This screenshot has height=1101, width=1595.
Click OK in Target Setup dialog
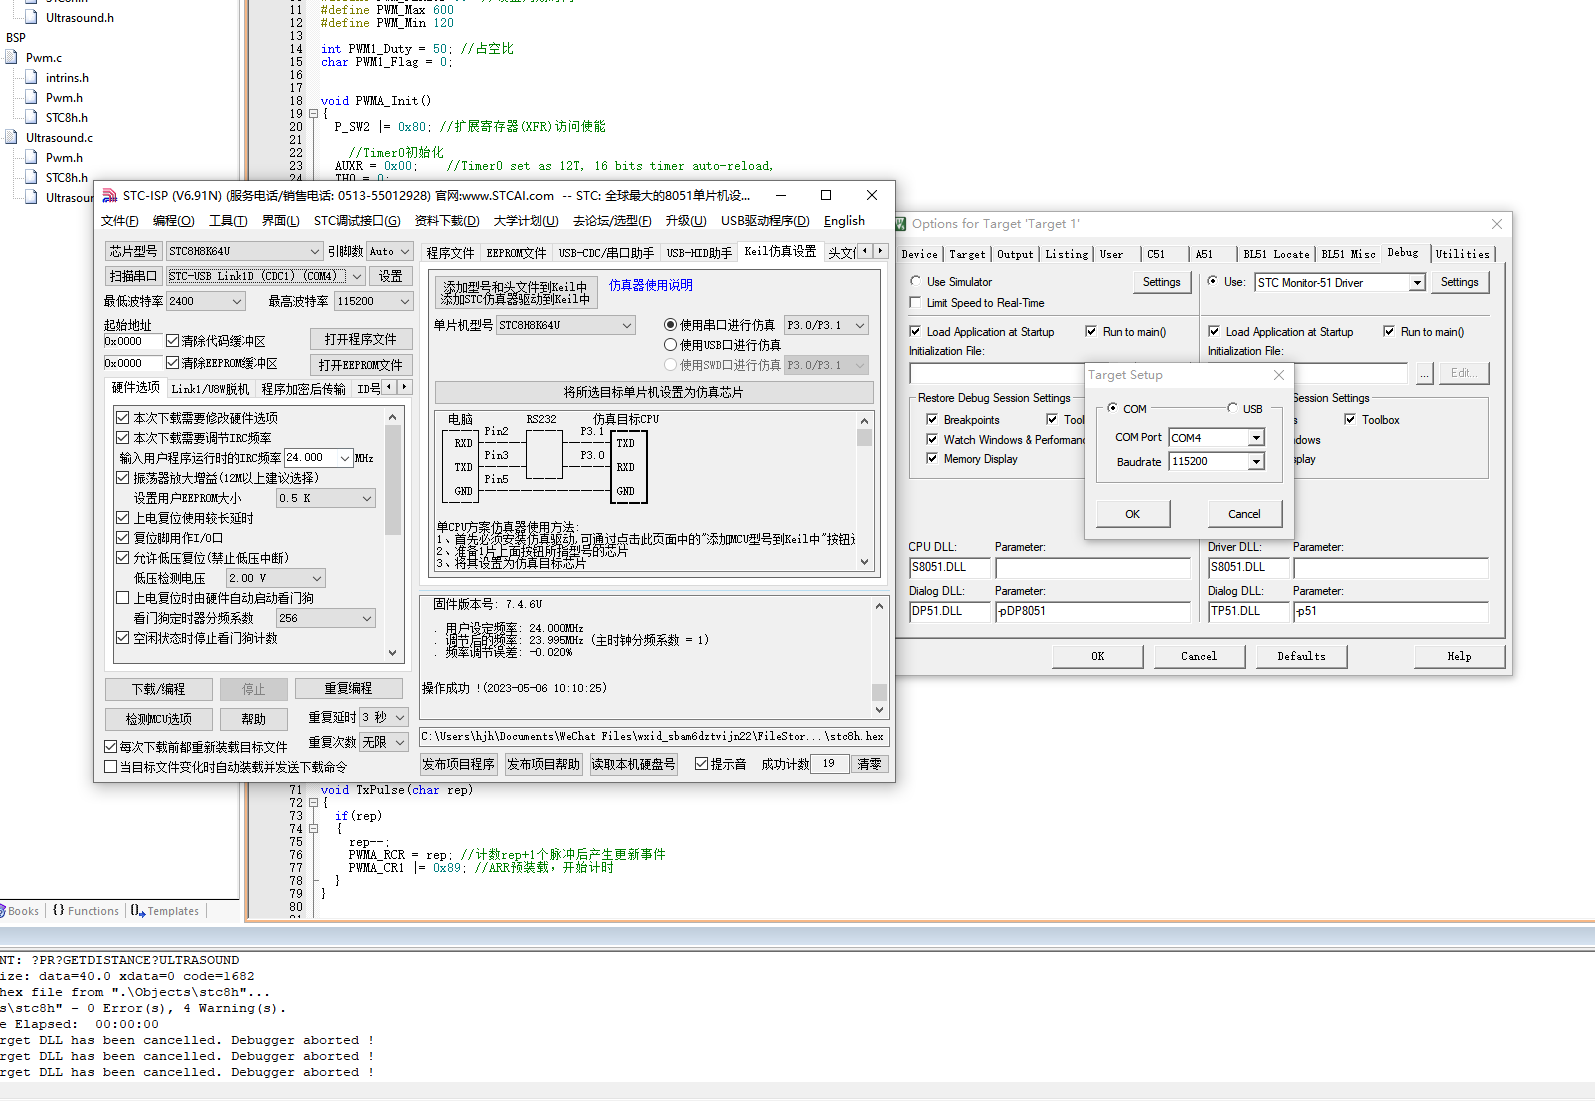1133,514
